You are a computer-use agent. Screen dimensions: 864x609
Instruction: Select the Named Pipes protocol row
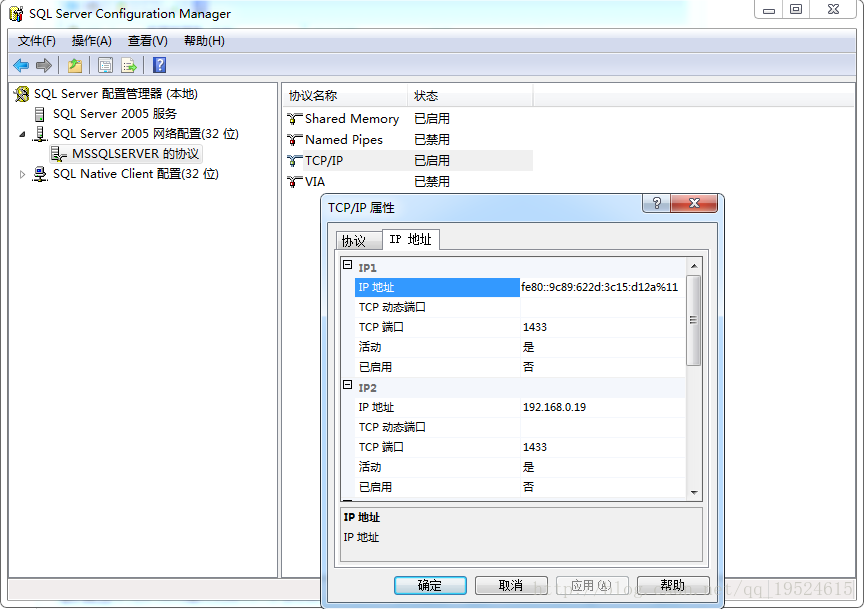click(408, 139)
